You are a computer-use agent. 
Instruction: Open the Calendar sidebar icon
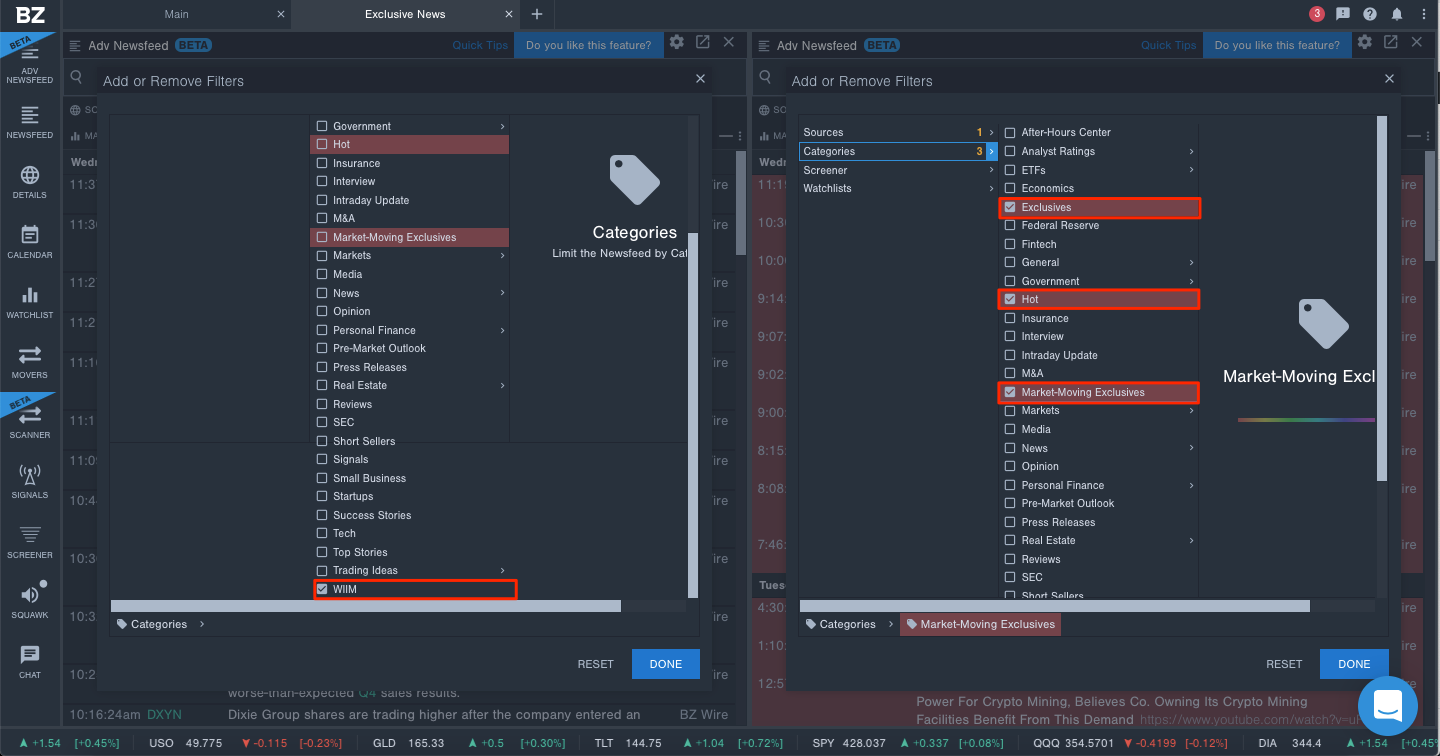(30, 243)
